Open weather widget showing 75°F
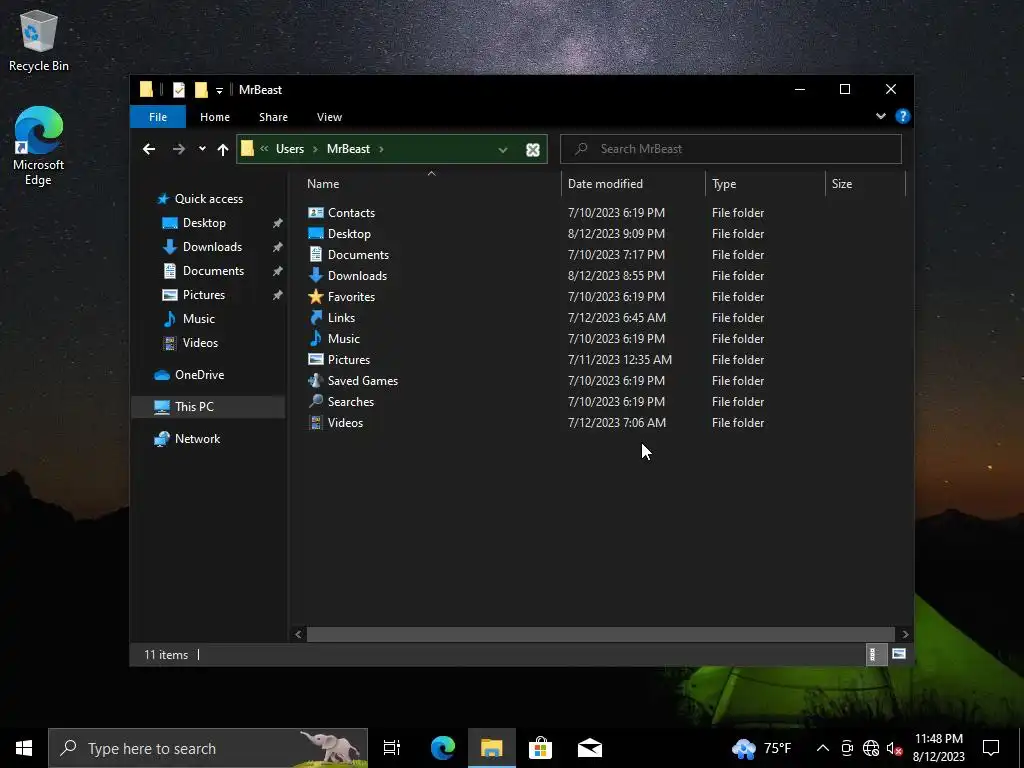Screen dimensions: 1024x768 coord(761,748)
